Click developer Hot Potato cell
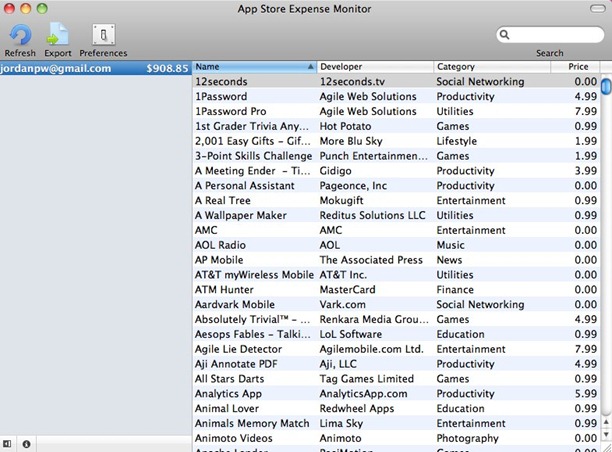Screen dimensions: 612x452 tap(345, 126)
